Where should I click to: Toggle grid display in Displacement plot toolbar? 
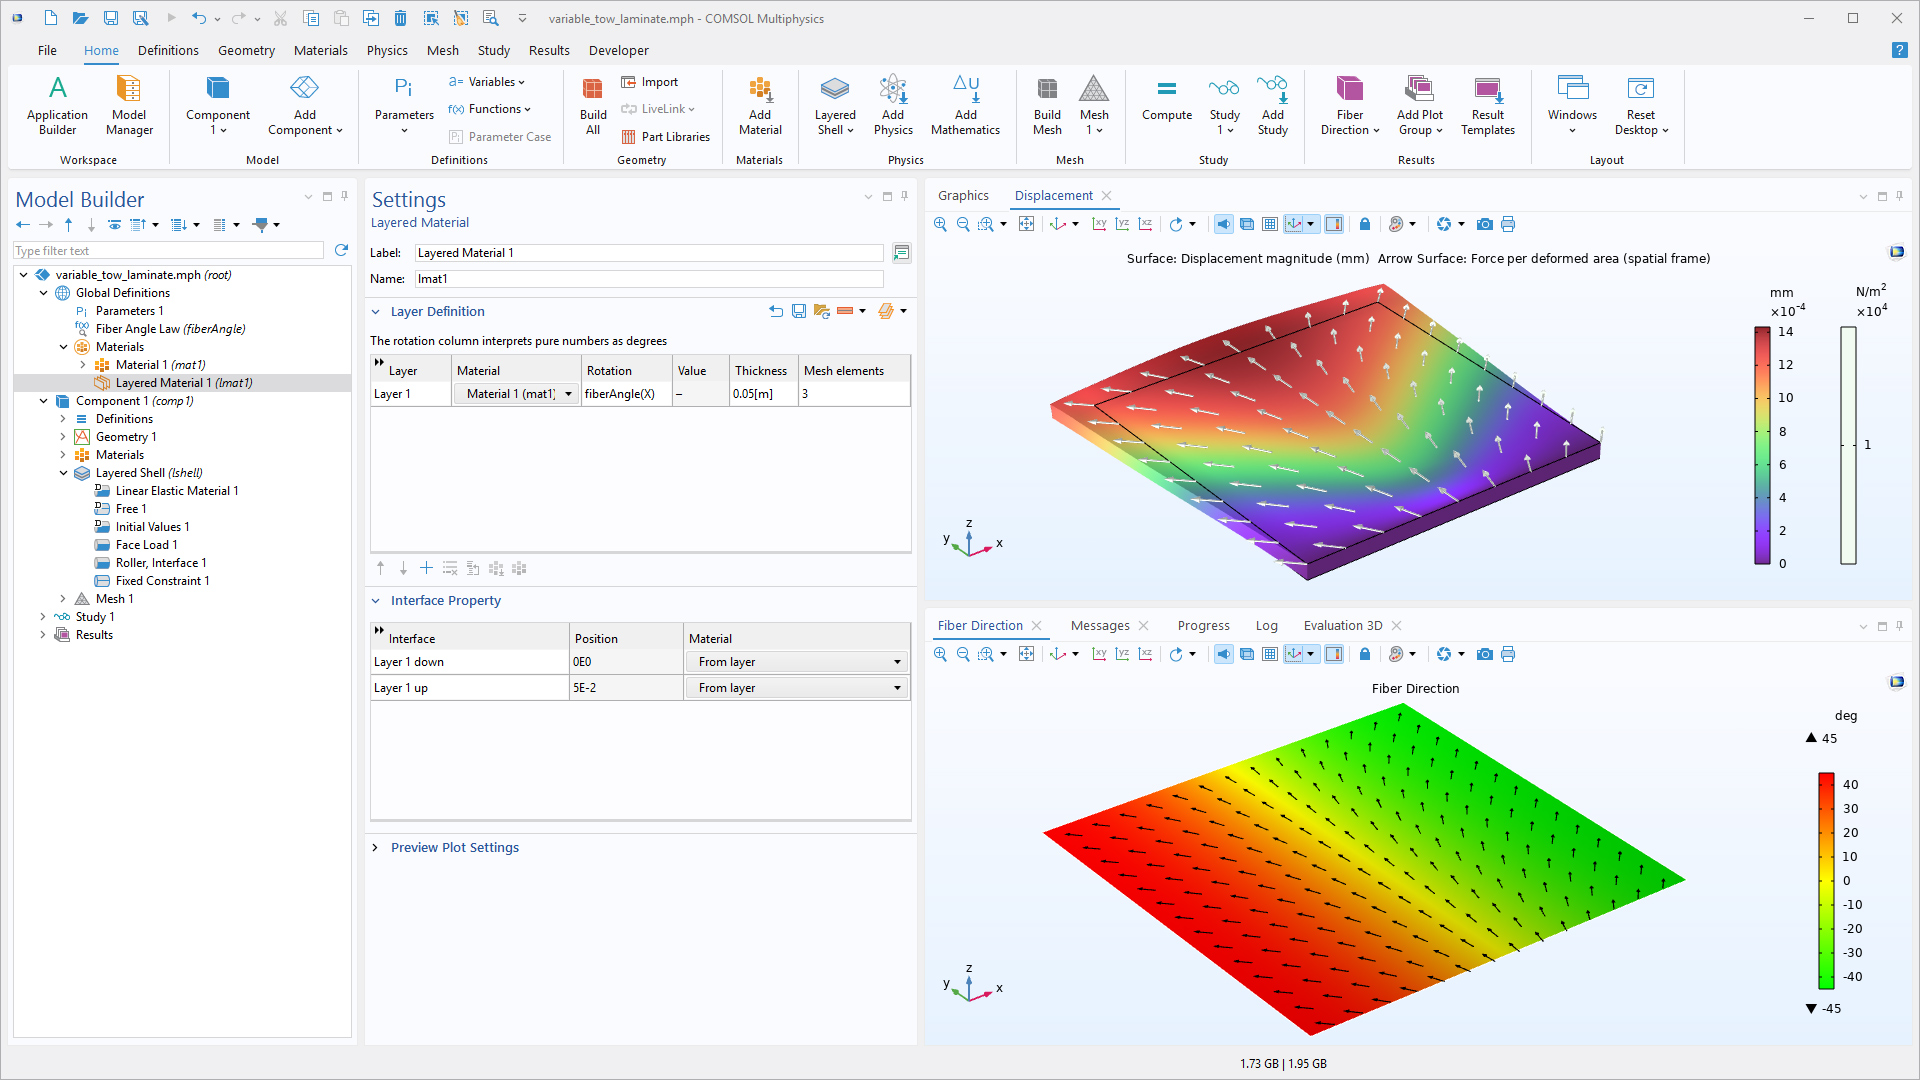click(x=1269, y=224)
